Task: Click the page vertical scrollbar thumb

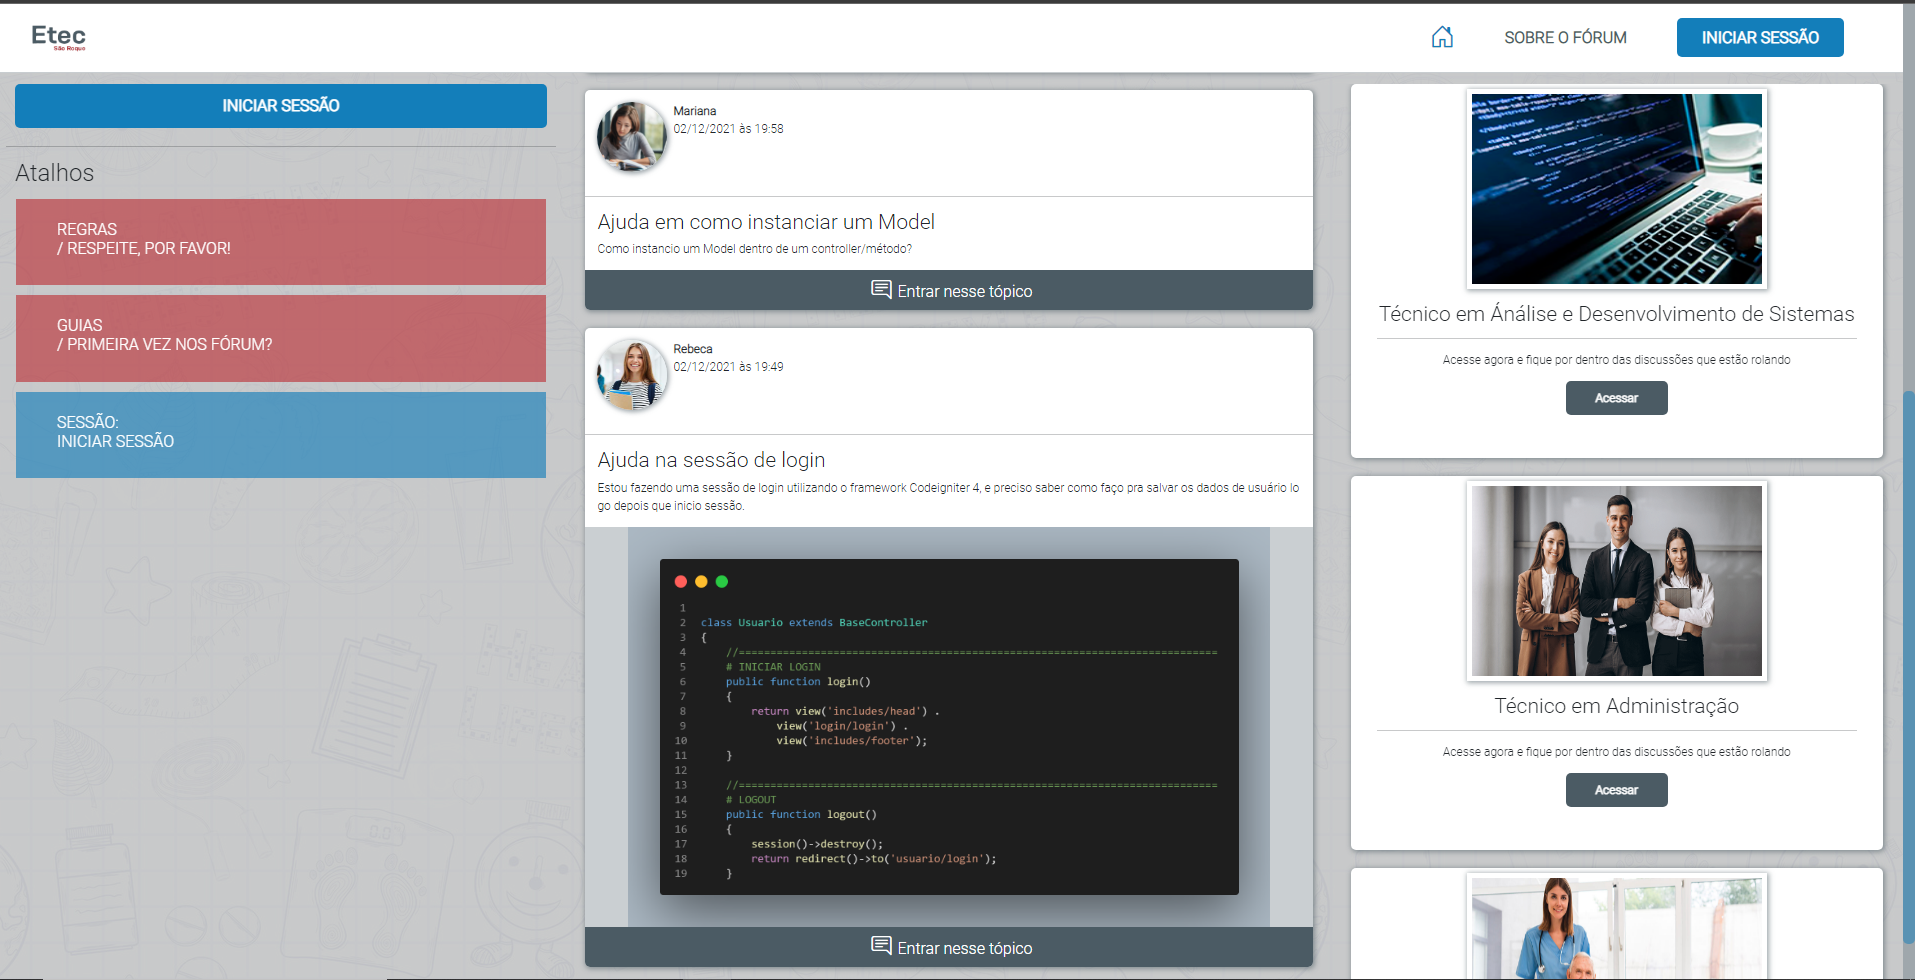Action: (x=1909, y=665)
